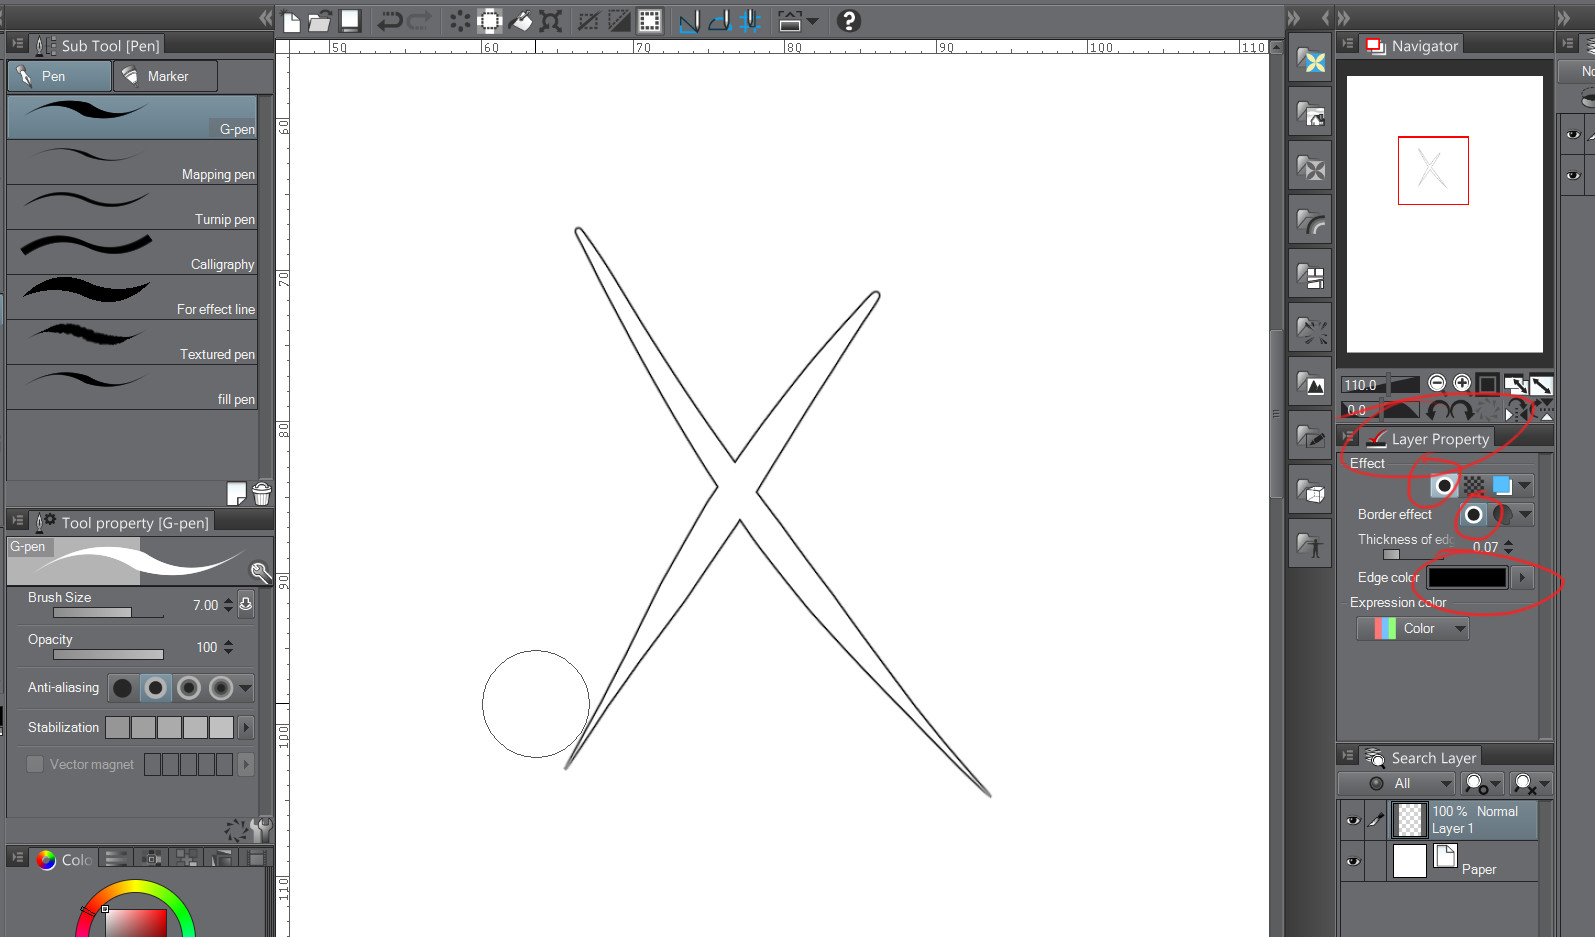Select Edge border effect type
The height and width of the screenshot is (937, 1595).
tap(1473, 514)
